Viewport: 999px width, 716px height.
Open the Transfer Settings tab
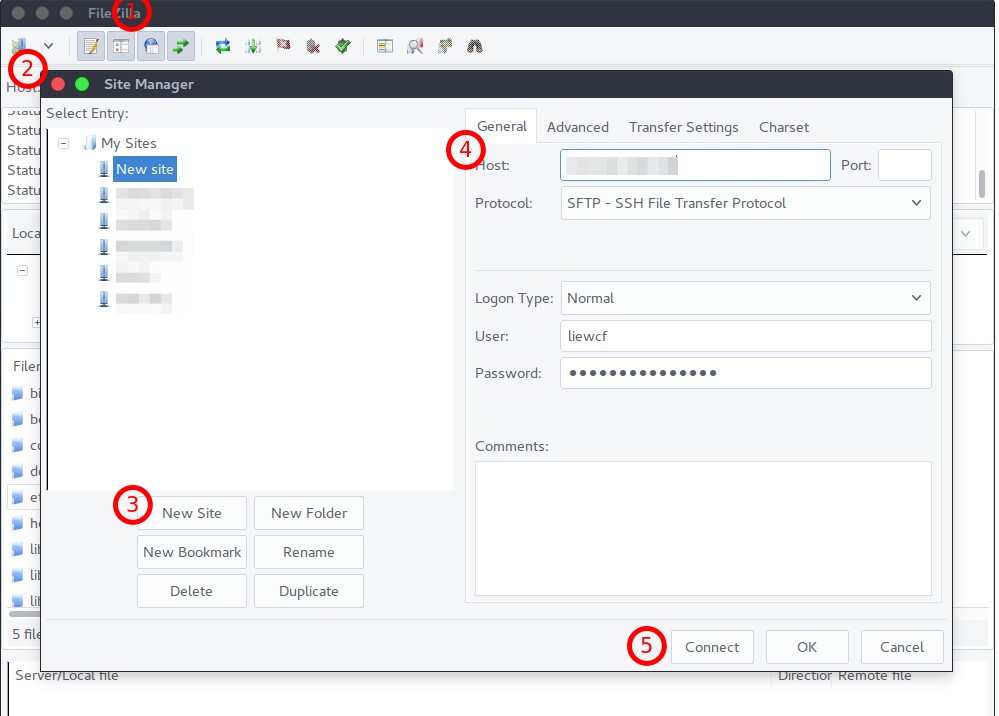pos(684,127)
